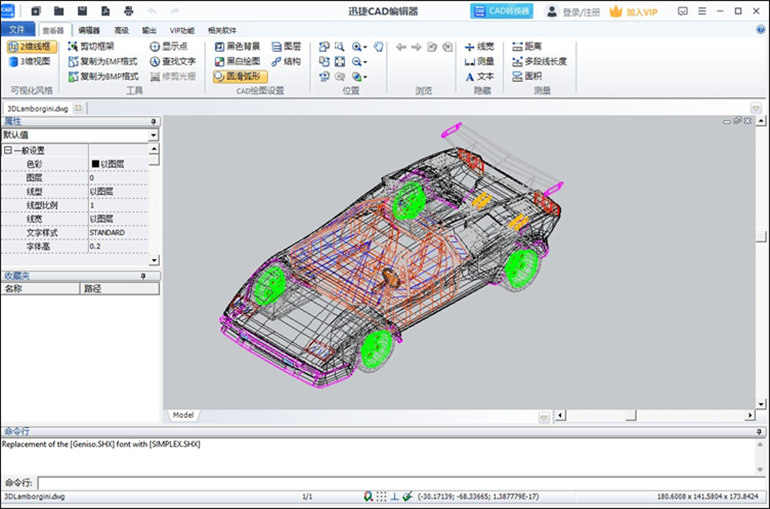770x509 pixels.
Task: Click the CAD转换器 converter button
Action: (501, 11)
